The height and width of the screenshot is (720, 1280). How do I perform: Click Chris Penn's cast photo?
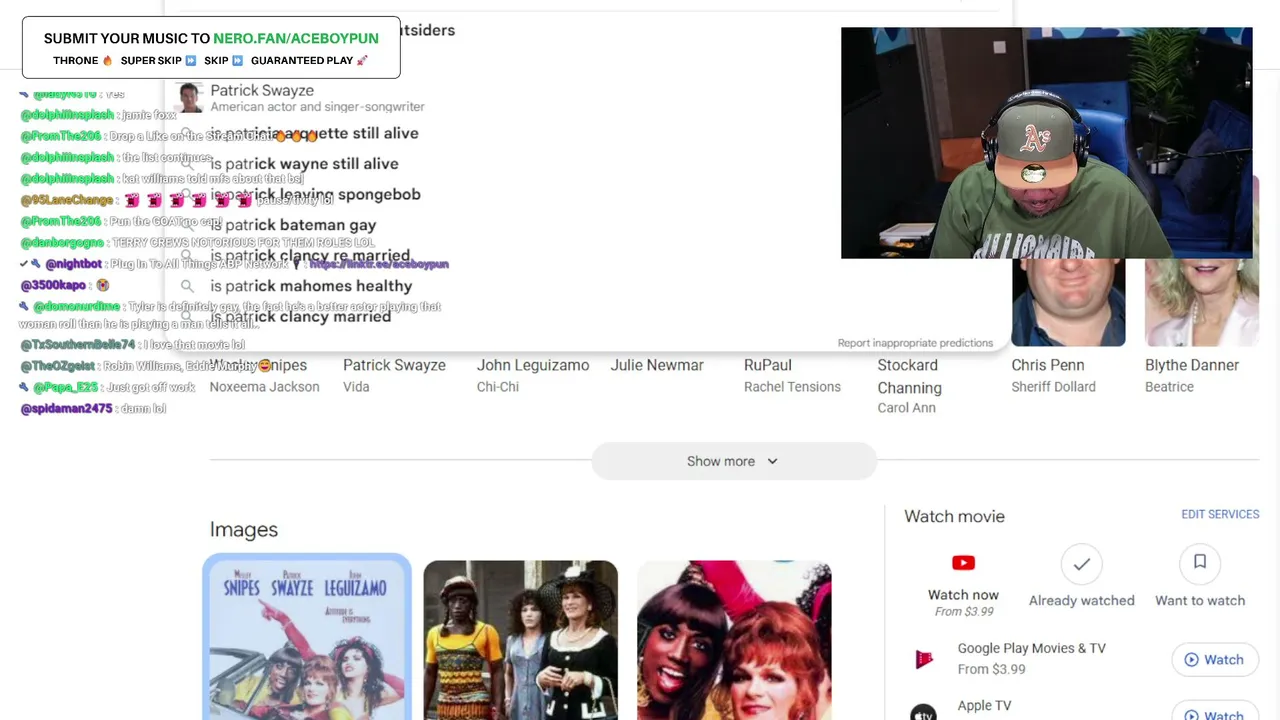tap(1068, 302)
